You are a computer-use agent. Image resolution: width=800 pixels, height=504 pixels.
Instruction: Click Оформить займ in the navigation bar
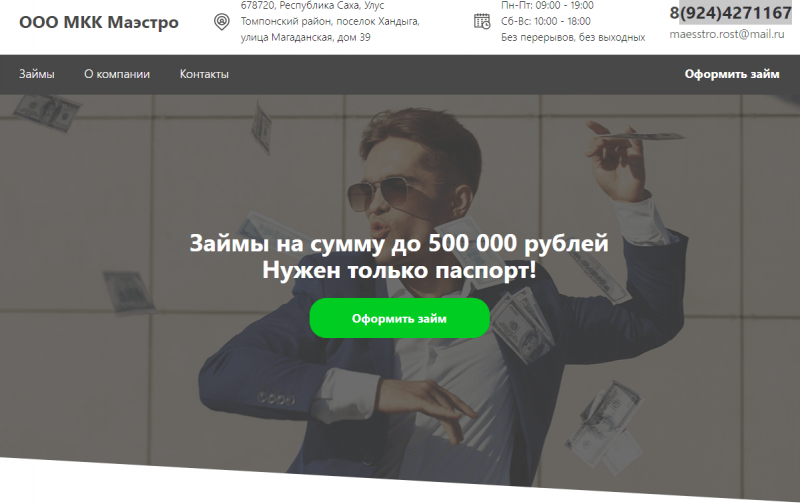[732, 74]
